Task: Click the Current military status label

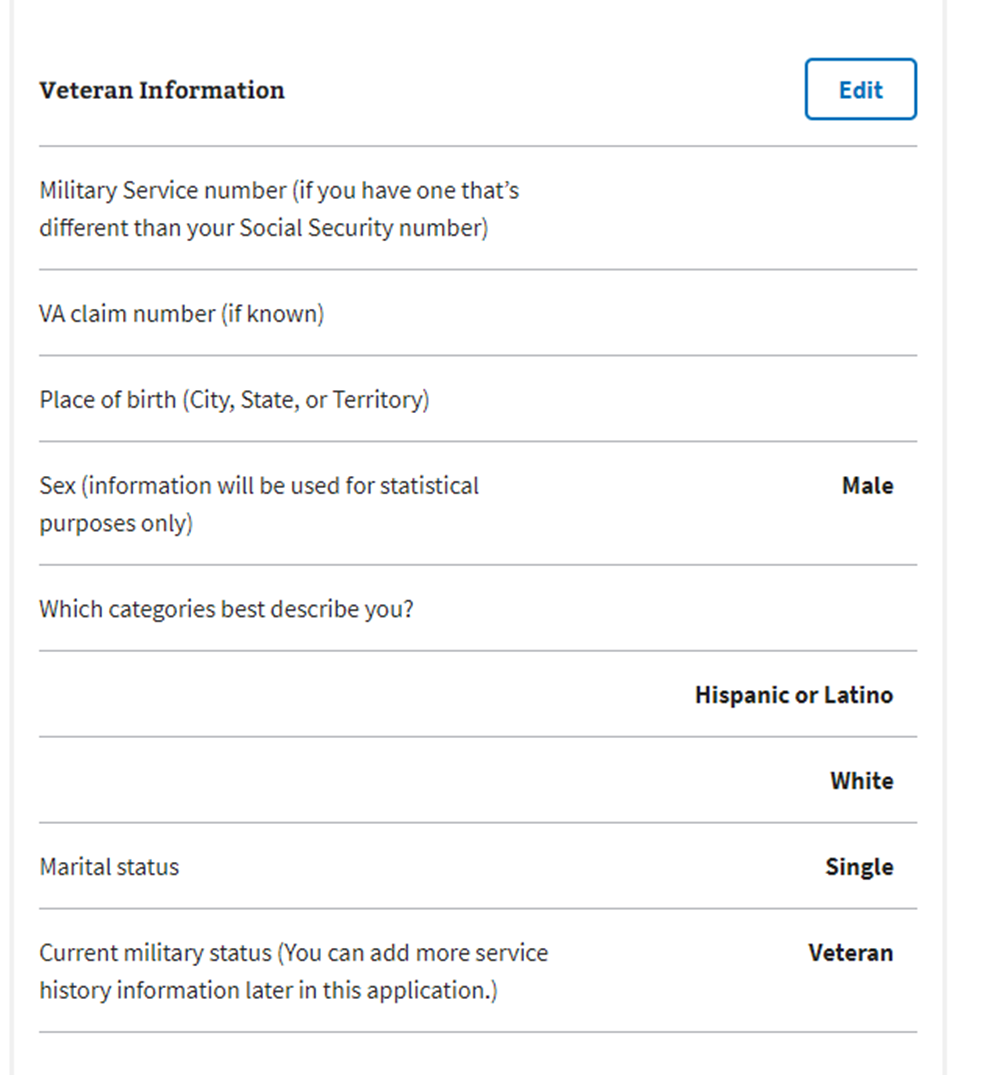Action: [293, 971]
